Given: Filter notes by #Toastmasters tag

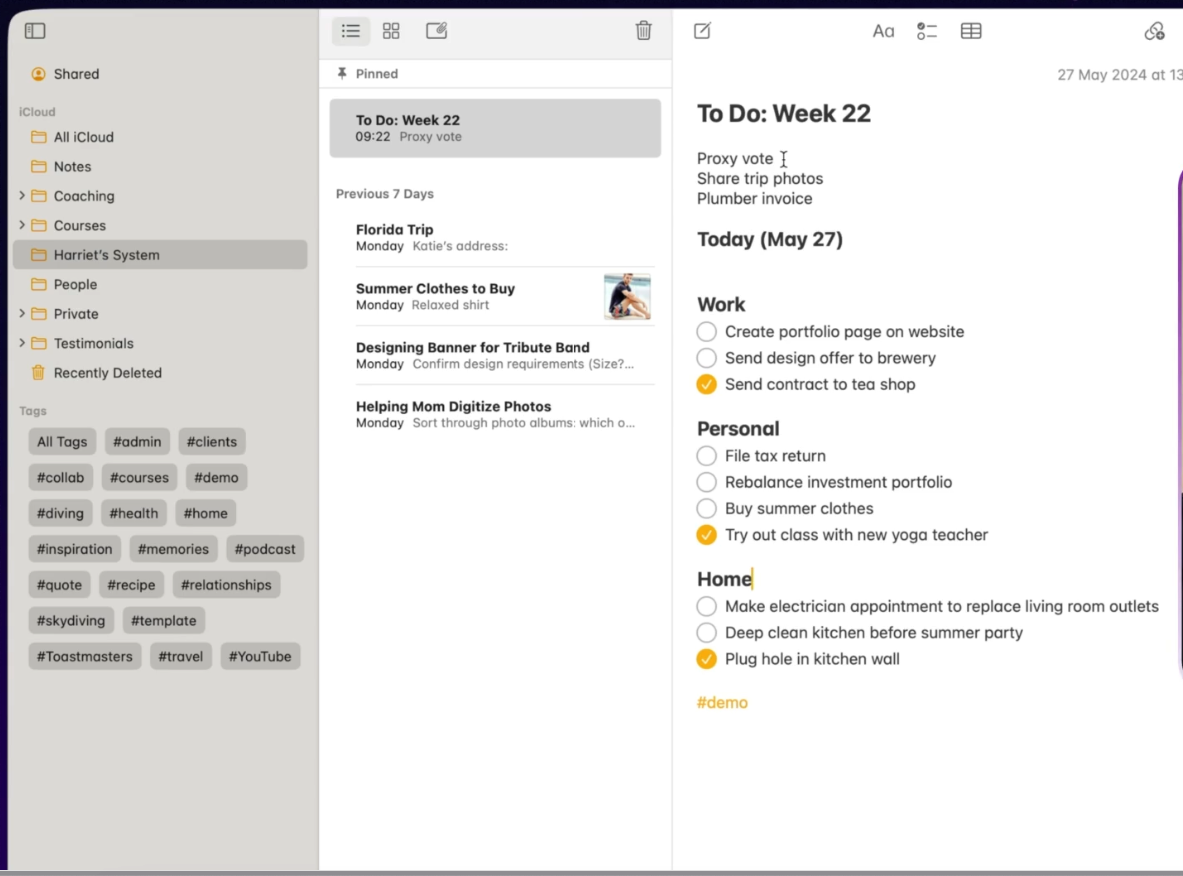Looking at the screenshot, I should (84, 656).
